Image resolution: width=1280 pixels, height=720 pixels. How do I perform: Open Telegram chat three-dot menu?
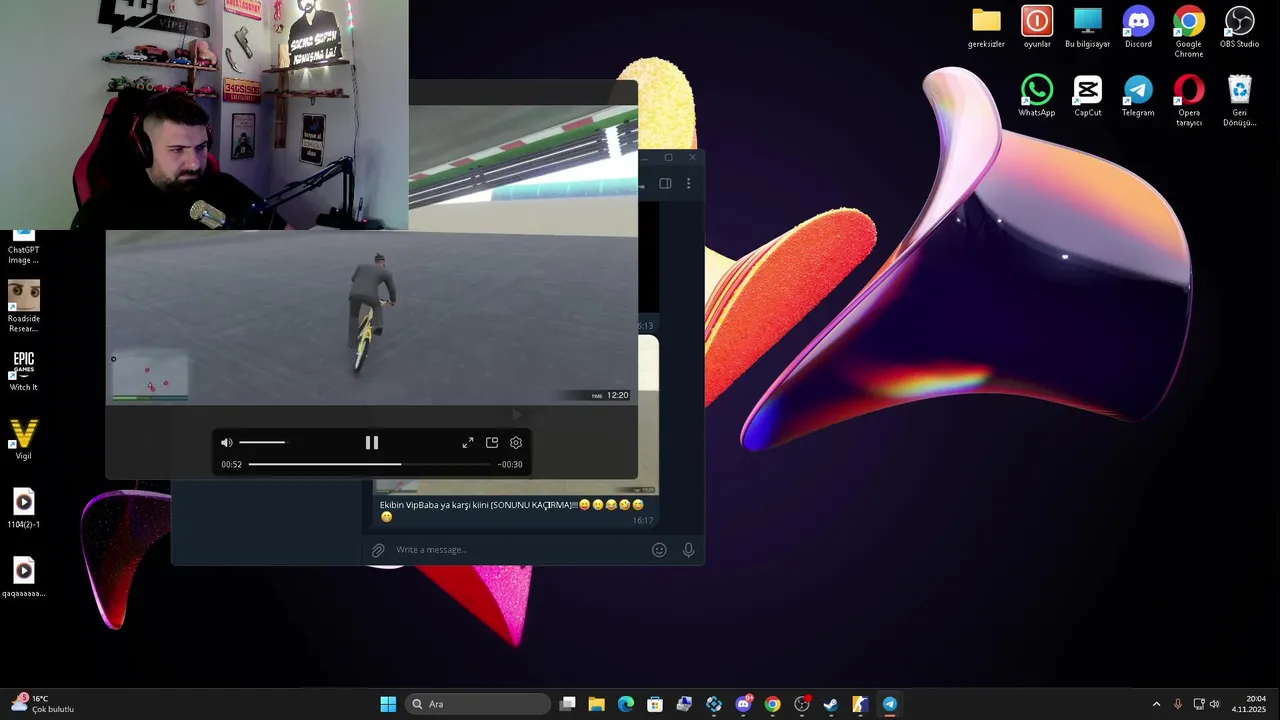click(688, 183)
